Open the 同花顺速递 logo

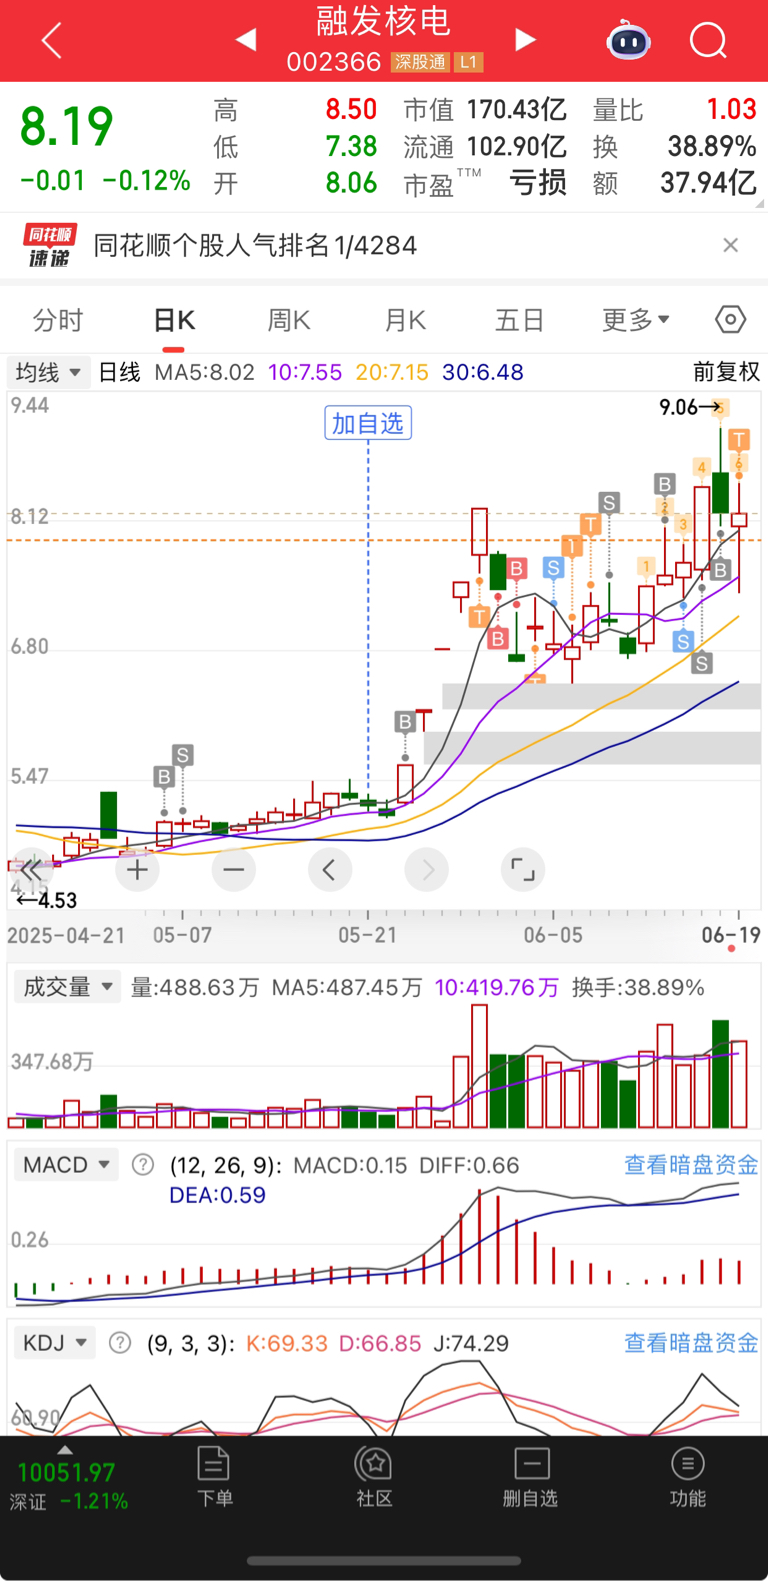pos(50,246)
